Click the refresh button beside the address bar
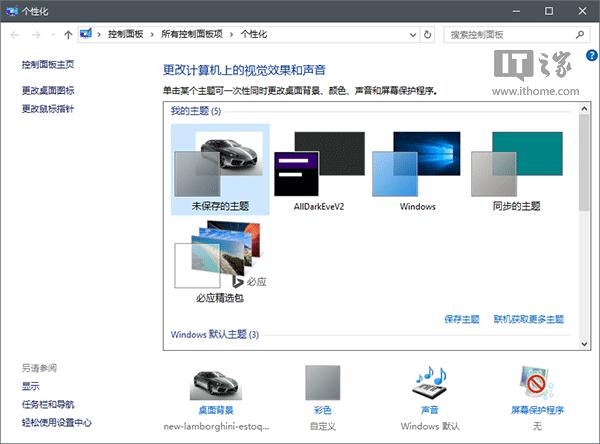The image size is (600, 444). click(x=428, y=34)
